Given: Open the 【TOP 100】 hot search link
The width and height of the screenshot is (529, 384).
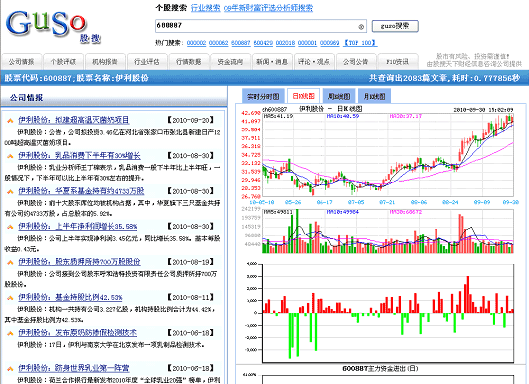Looking at the screenshot, I should click(x=360, y=43).
